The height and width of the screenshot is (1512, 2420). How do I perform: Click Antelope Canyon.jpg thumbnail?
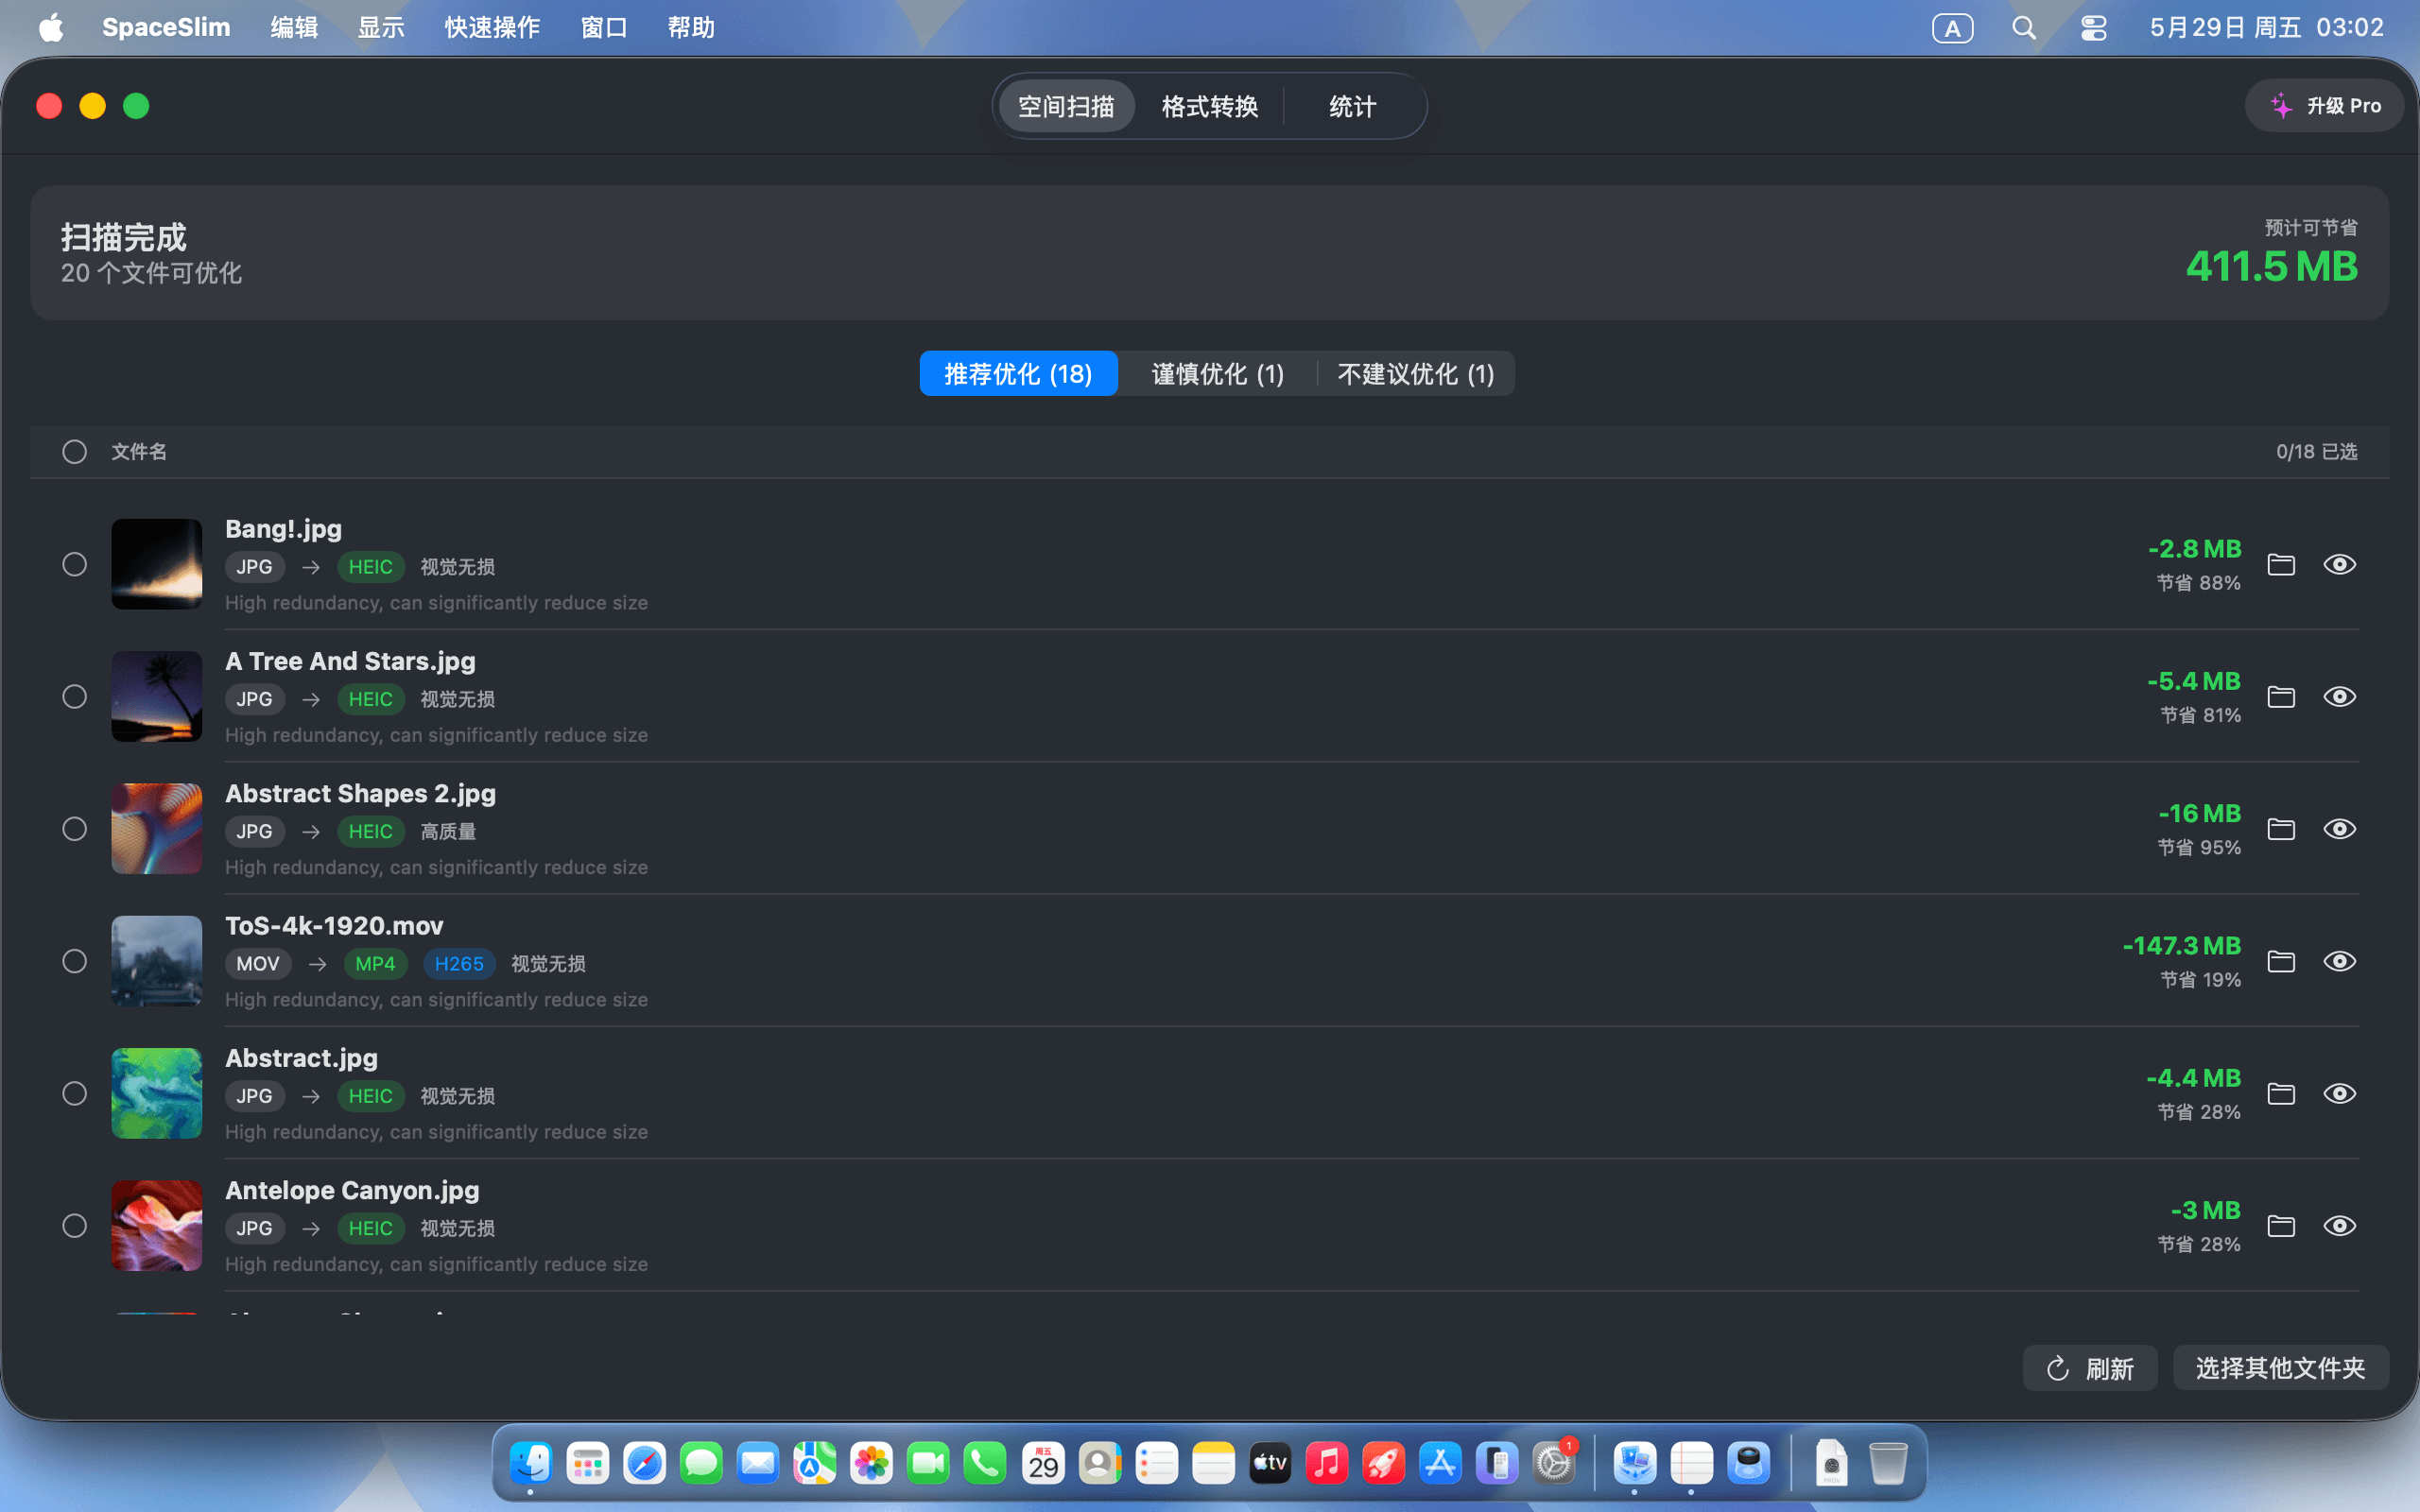[x=157, y=1226]
